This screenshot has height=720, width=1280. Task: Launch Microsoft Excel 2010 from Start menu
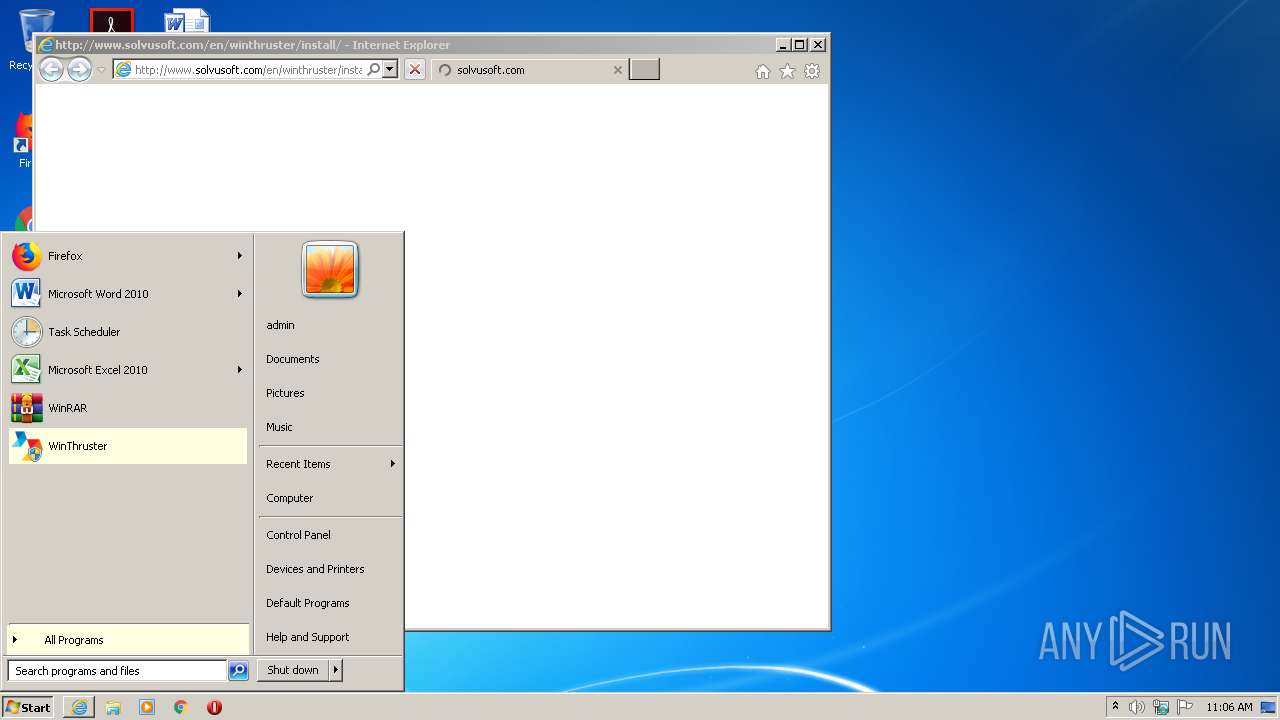click(127, 370)
